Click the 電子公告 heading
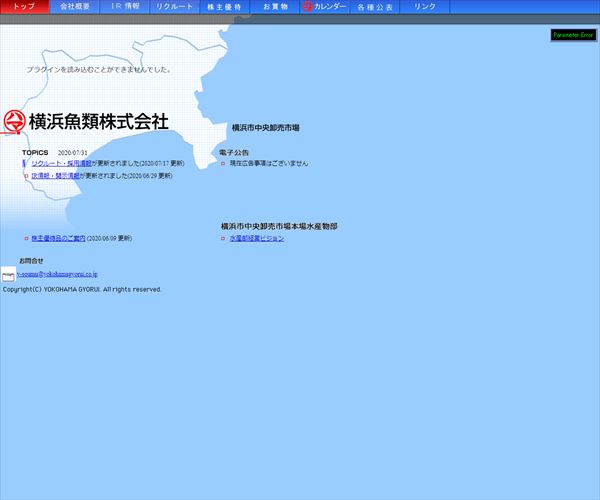The width and height of the screenshot is (600, 500). click(x=234, y=152)
